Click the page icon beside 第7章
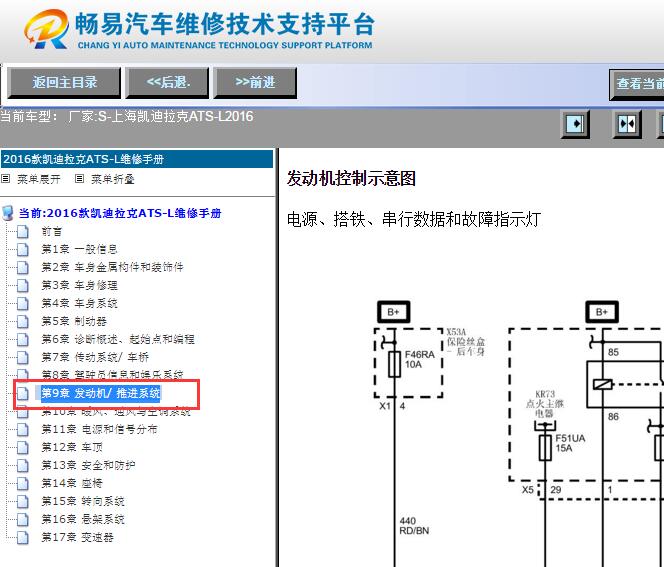The height and width of the screenshot is (567, 664). click(23, 357)
